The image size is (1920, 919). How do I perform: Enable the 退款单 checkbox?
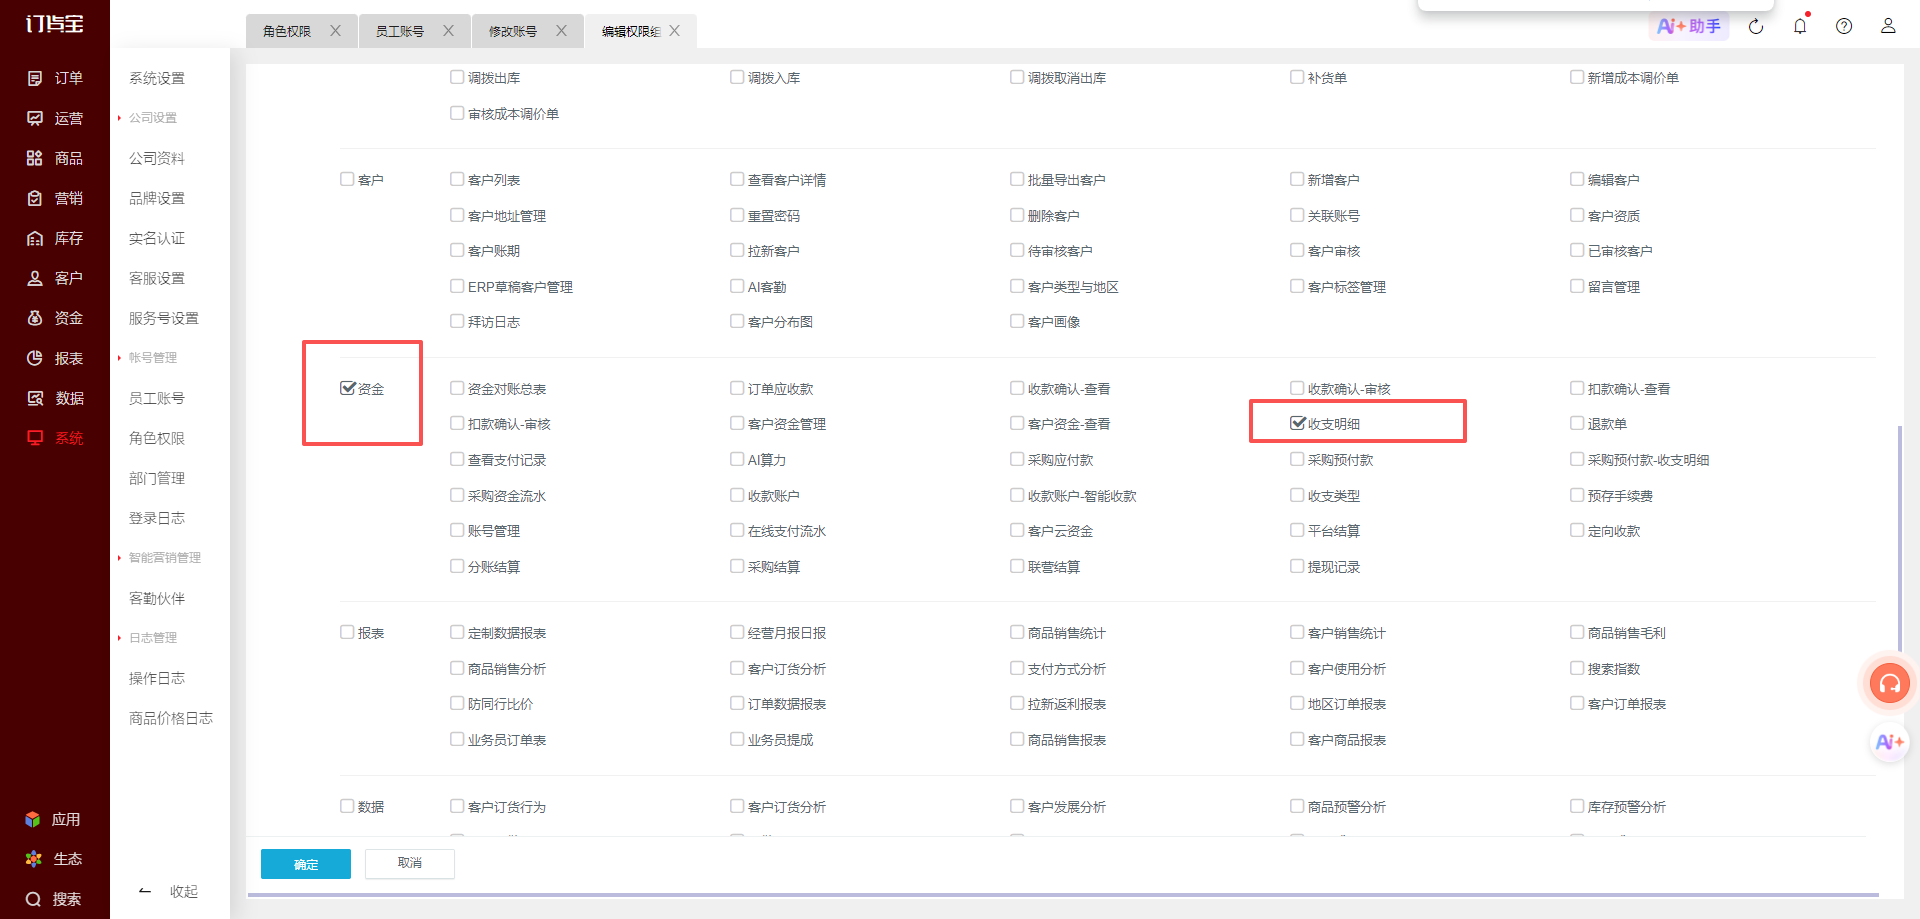point(1577,423)
